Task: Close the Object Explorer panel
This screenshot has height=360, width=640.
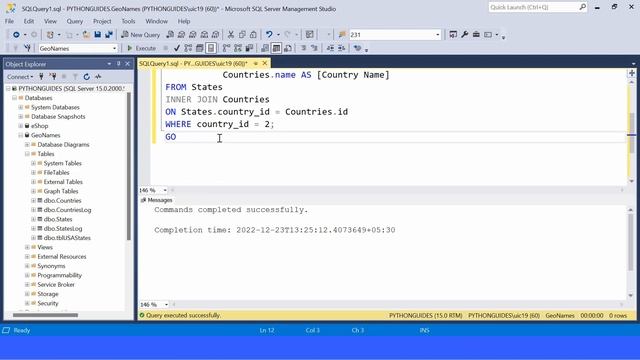Action: [x=128, y=64]
